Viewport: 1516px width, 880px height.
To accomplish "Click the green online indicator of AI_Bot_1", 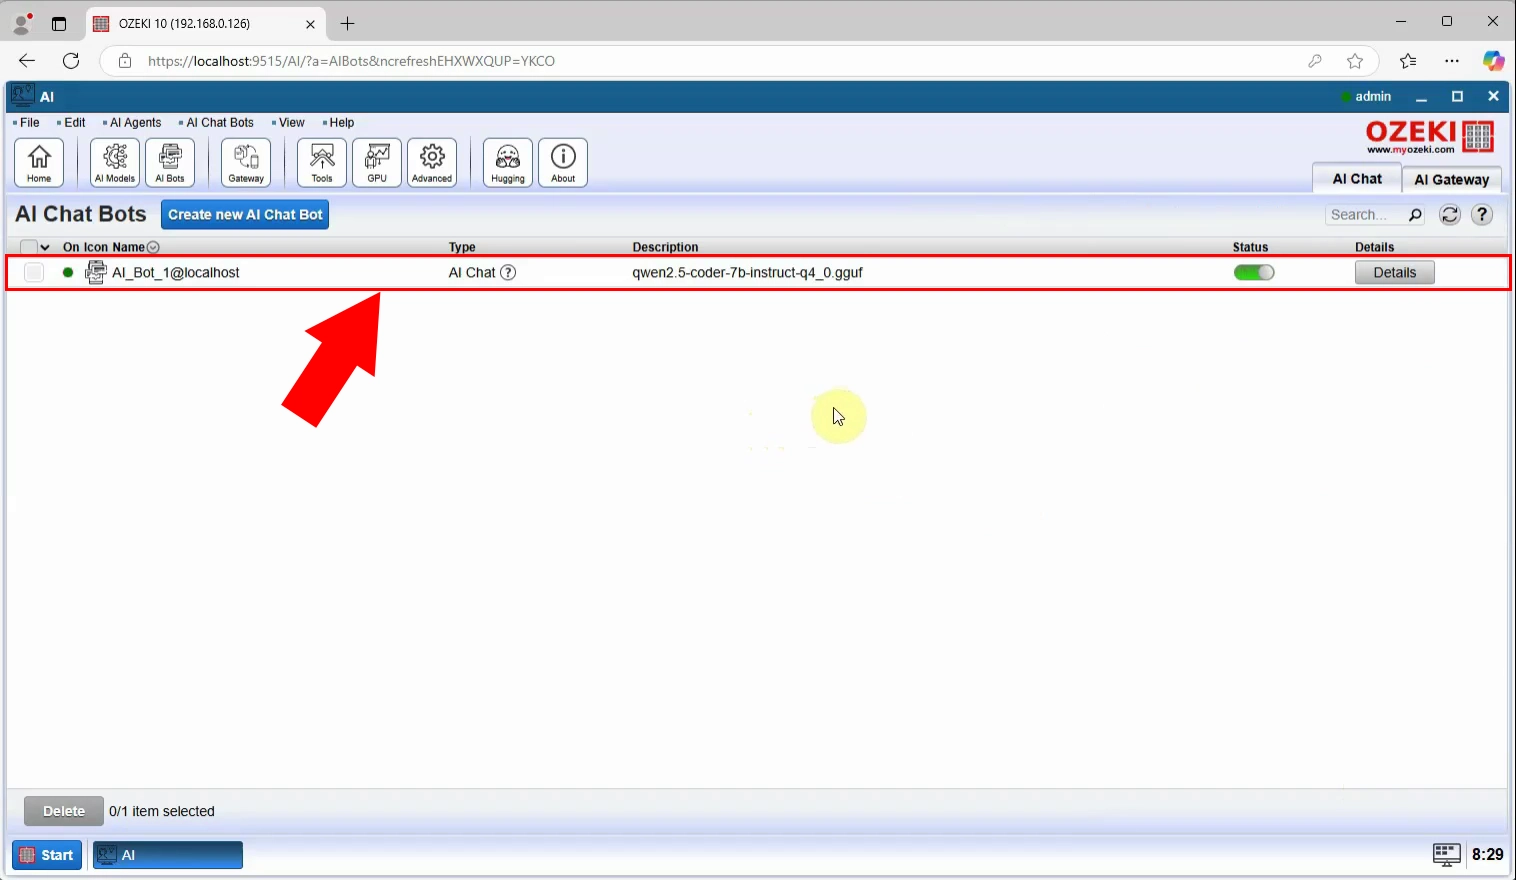I will pos(68,272).
